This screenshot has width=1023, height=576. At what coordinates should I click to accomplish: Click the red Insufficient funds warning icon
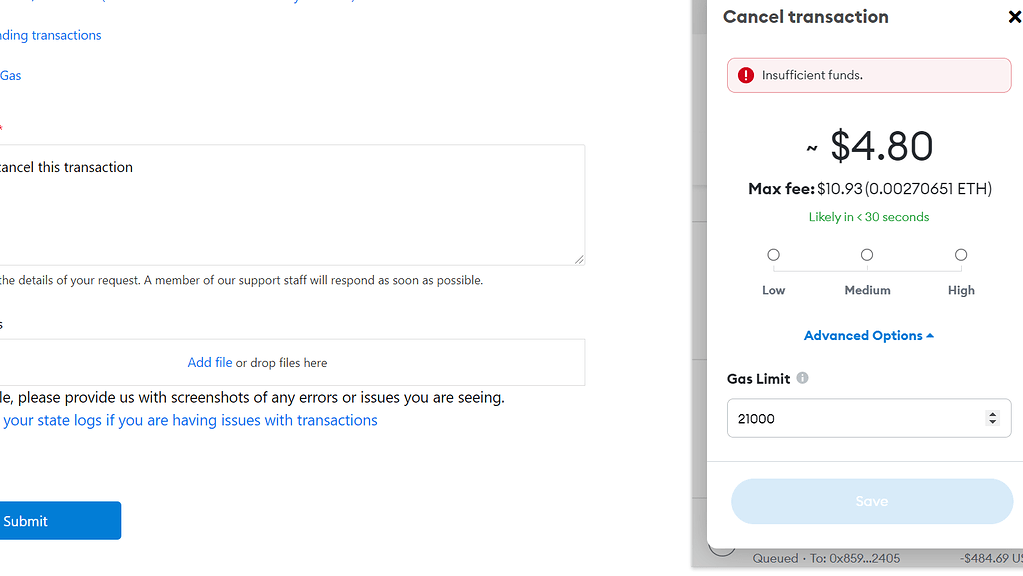(x=745, y=75)
